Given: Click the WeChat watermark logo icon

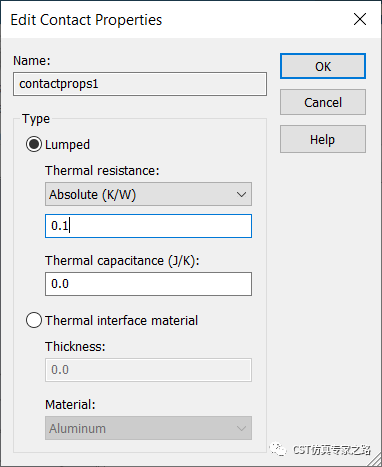Looking at the screenshot, I should coord(278,450).
